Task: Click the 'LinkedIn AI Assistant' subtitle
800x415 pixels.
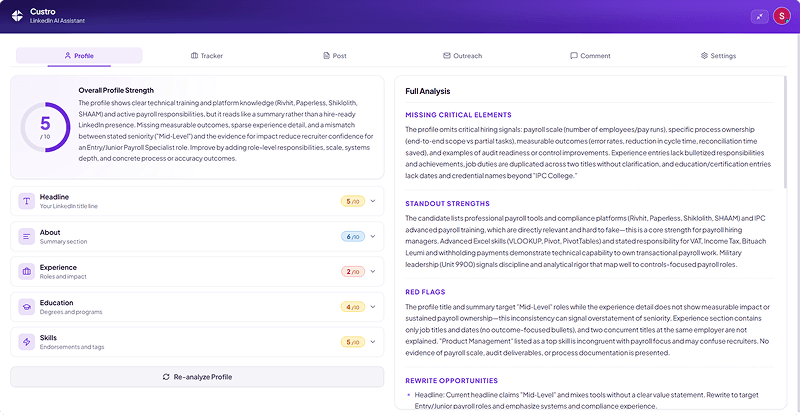Action: click(x=57, y=21)
